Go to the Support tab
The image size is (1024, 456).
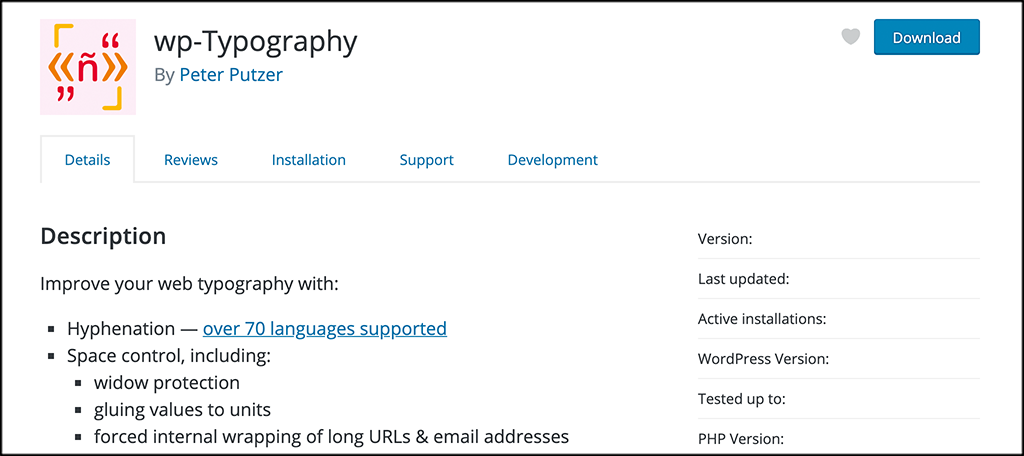coord(426,160)
